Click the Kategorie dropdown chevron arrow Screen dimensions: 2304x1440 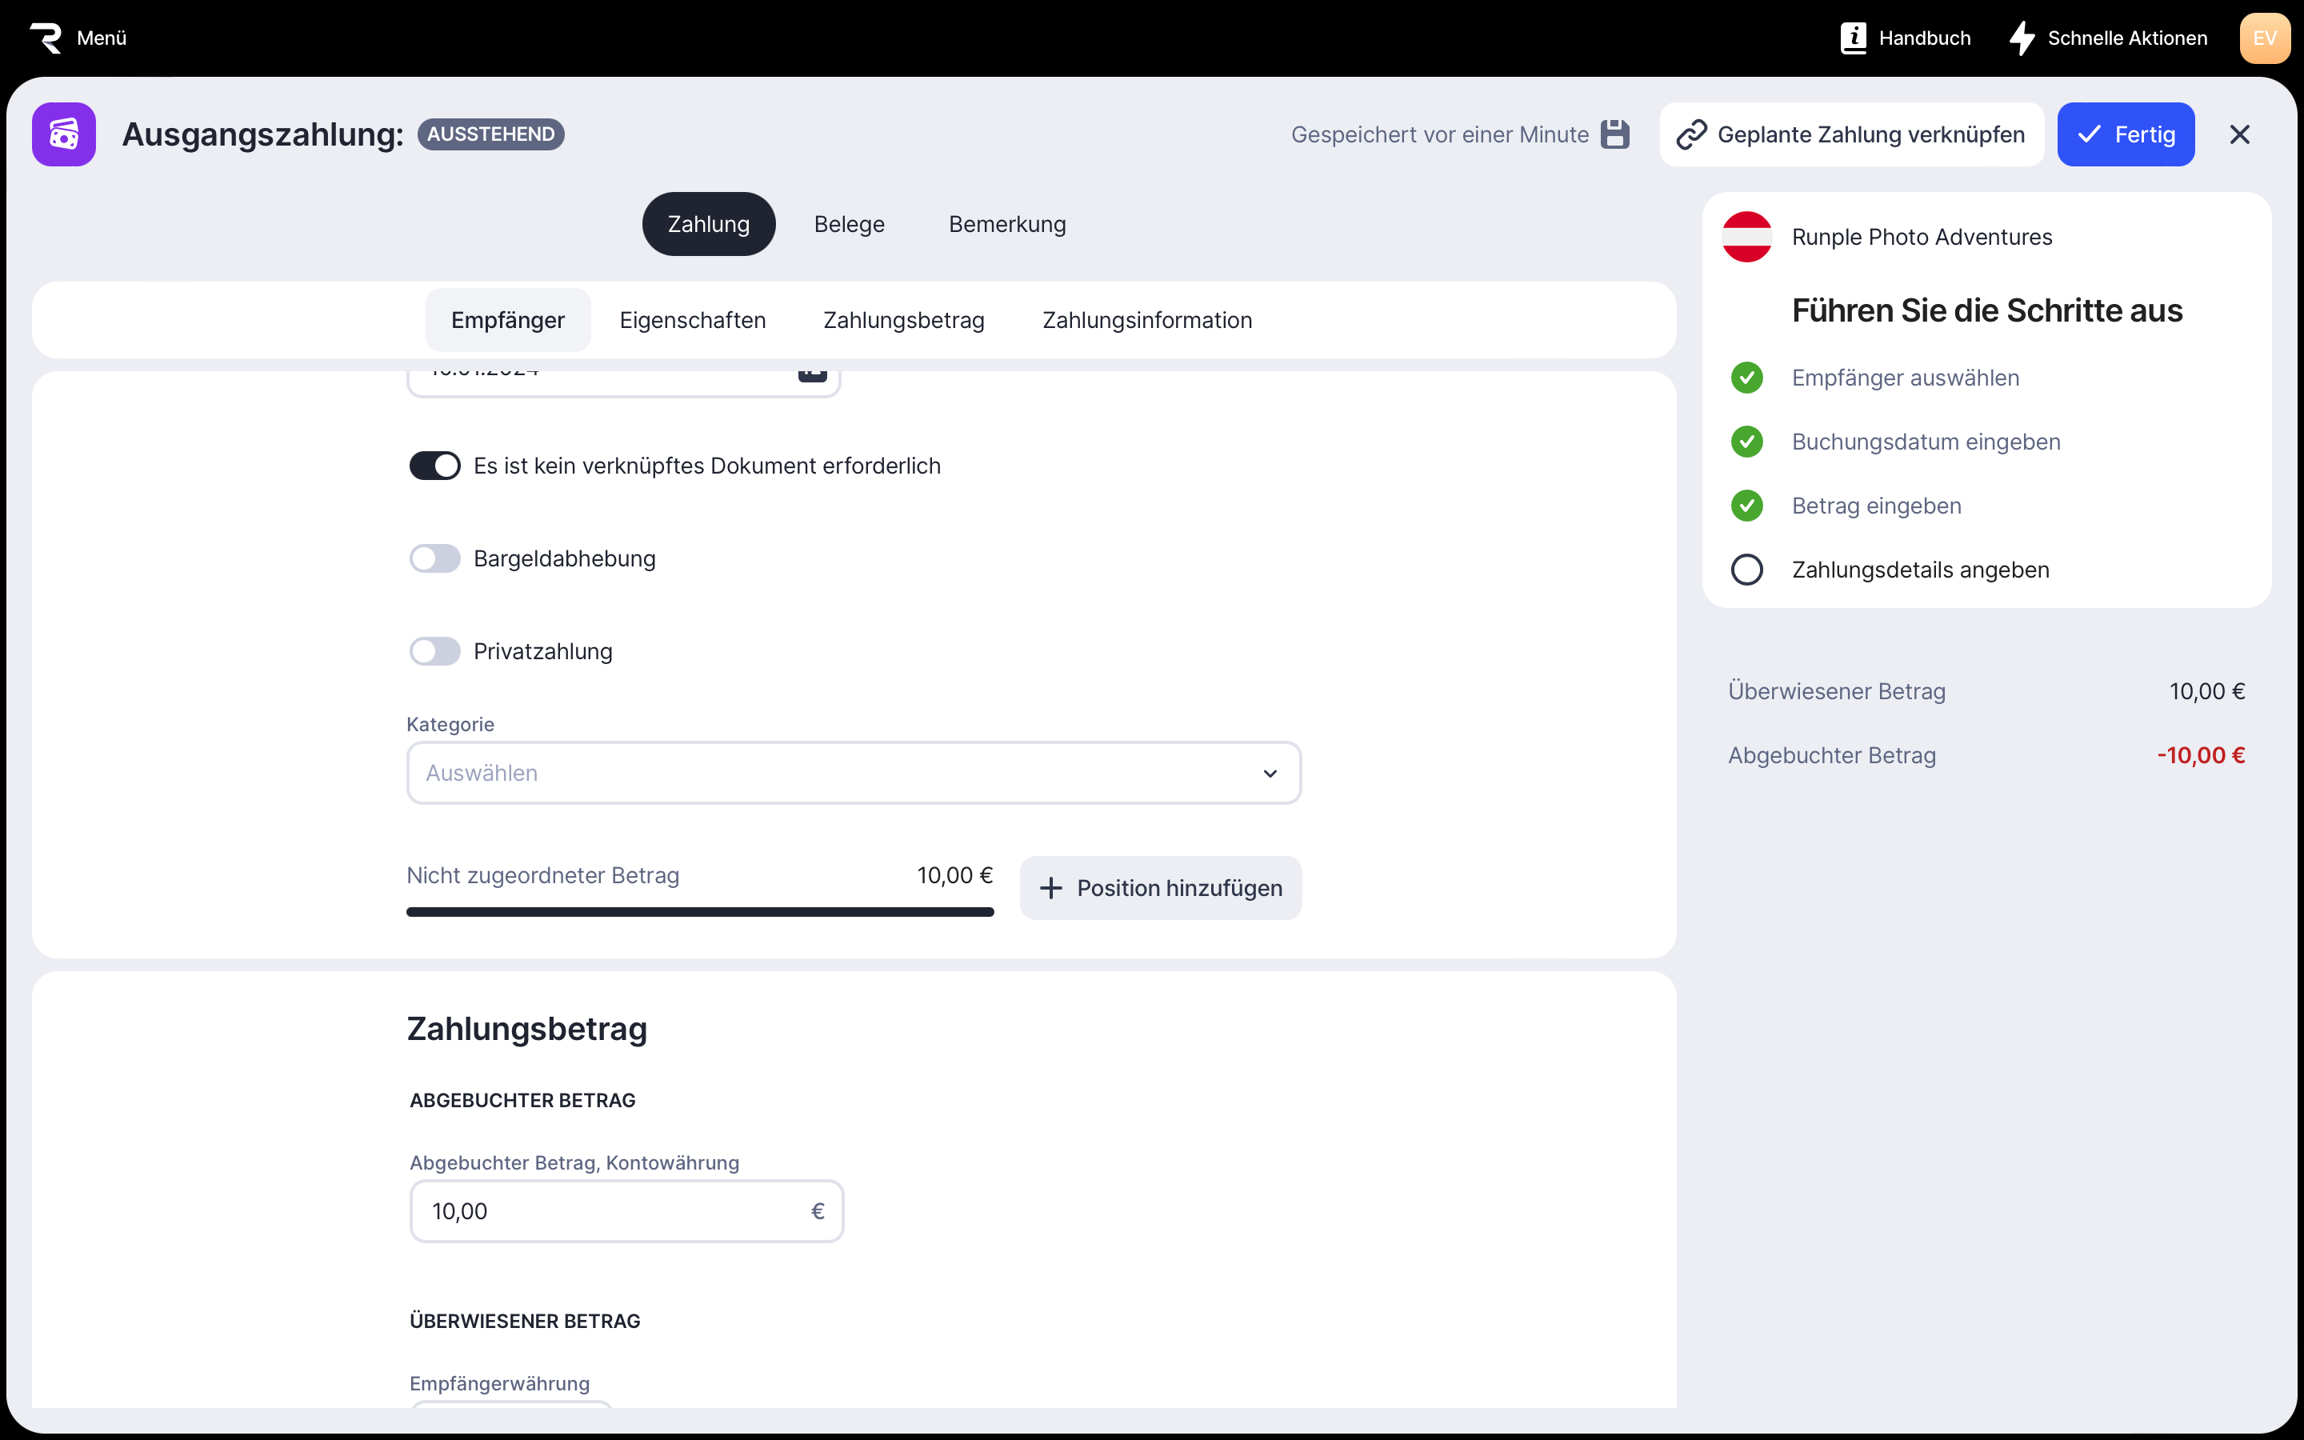[x=1270, y=774]
